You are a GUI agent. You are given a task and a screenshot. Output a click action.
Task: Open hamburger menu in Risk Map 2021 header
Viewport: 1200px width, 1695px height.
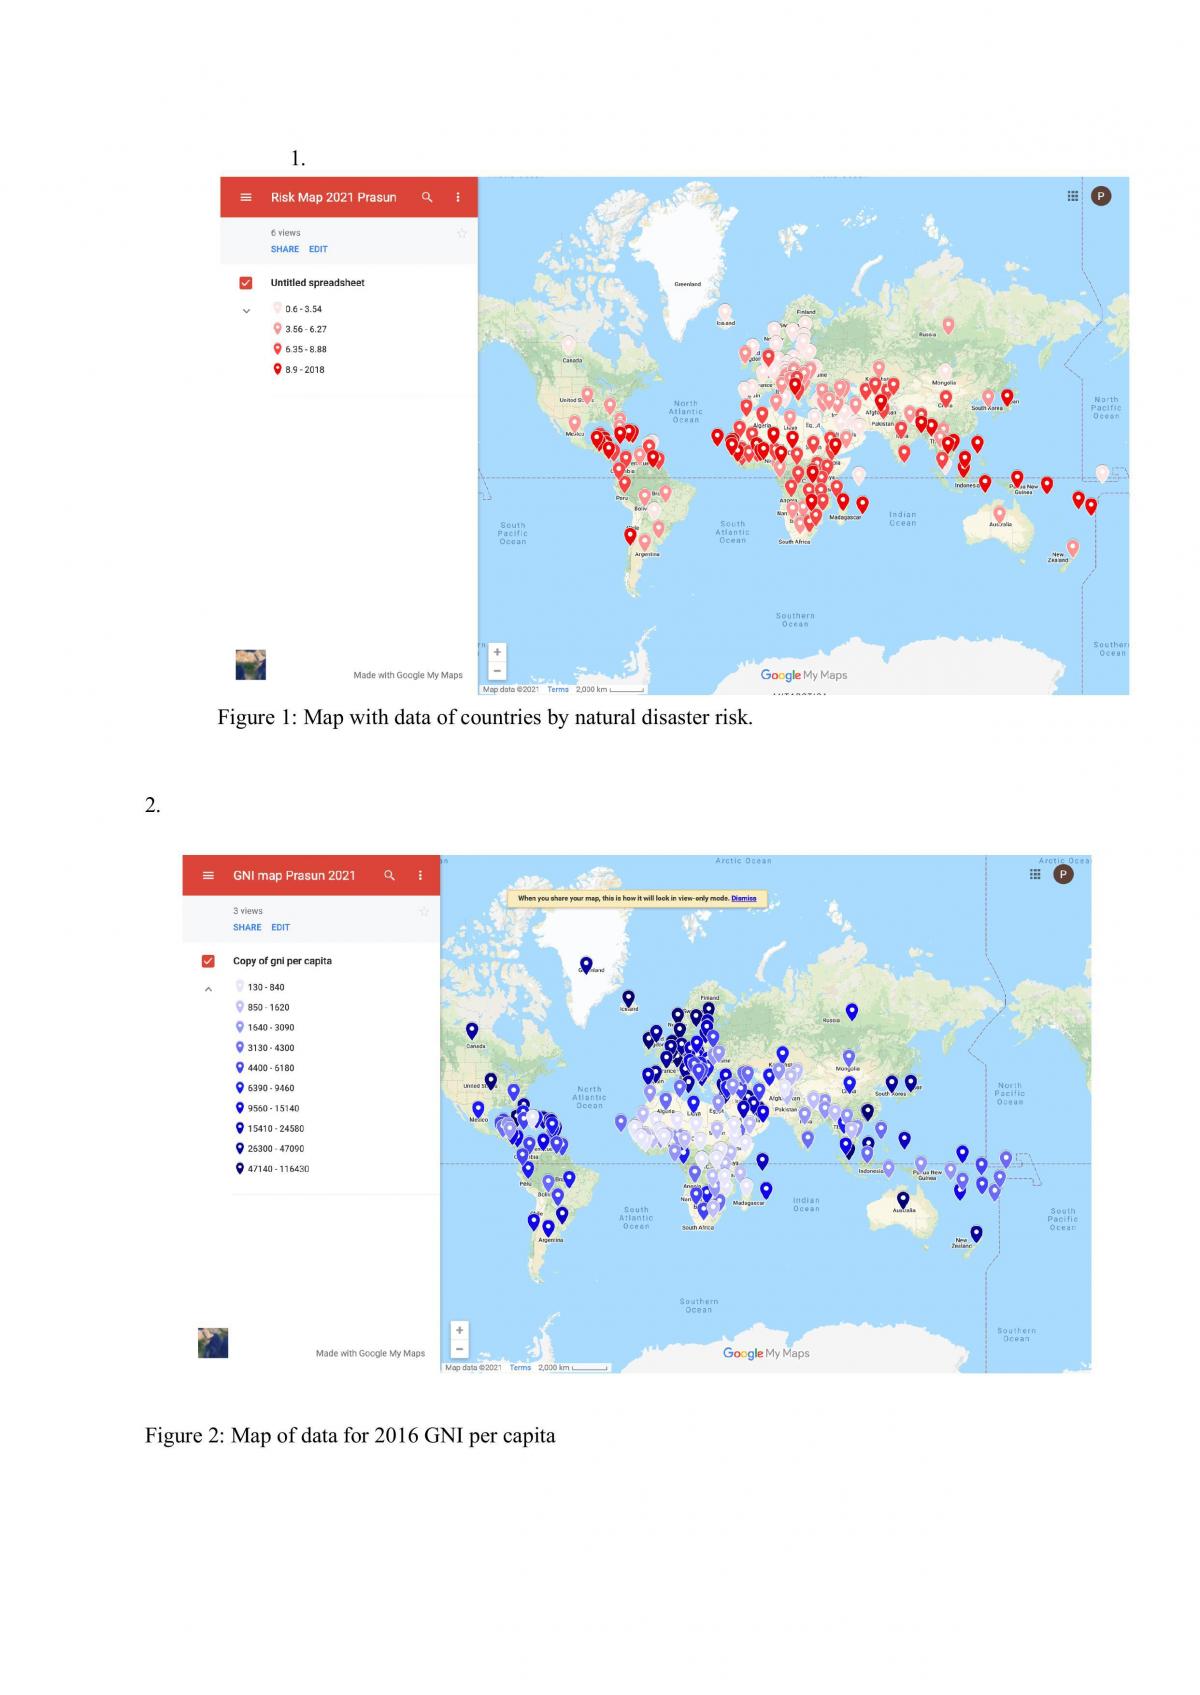click(x=246, y=197)
